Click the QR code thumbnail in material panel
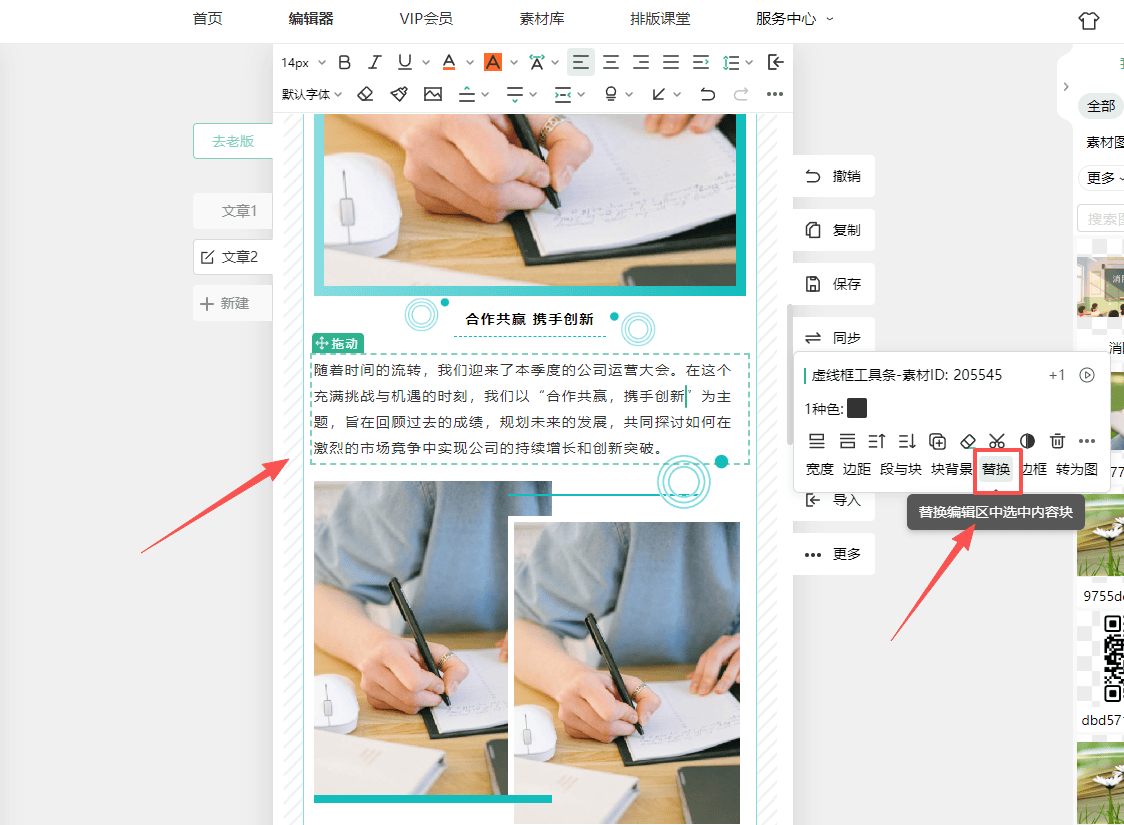This screenshot has width=1124, height=825. (1112, 657)
